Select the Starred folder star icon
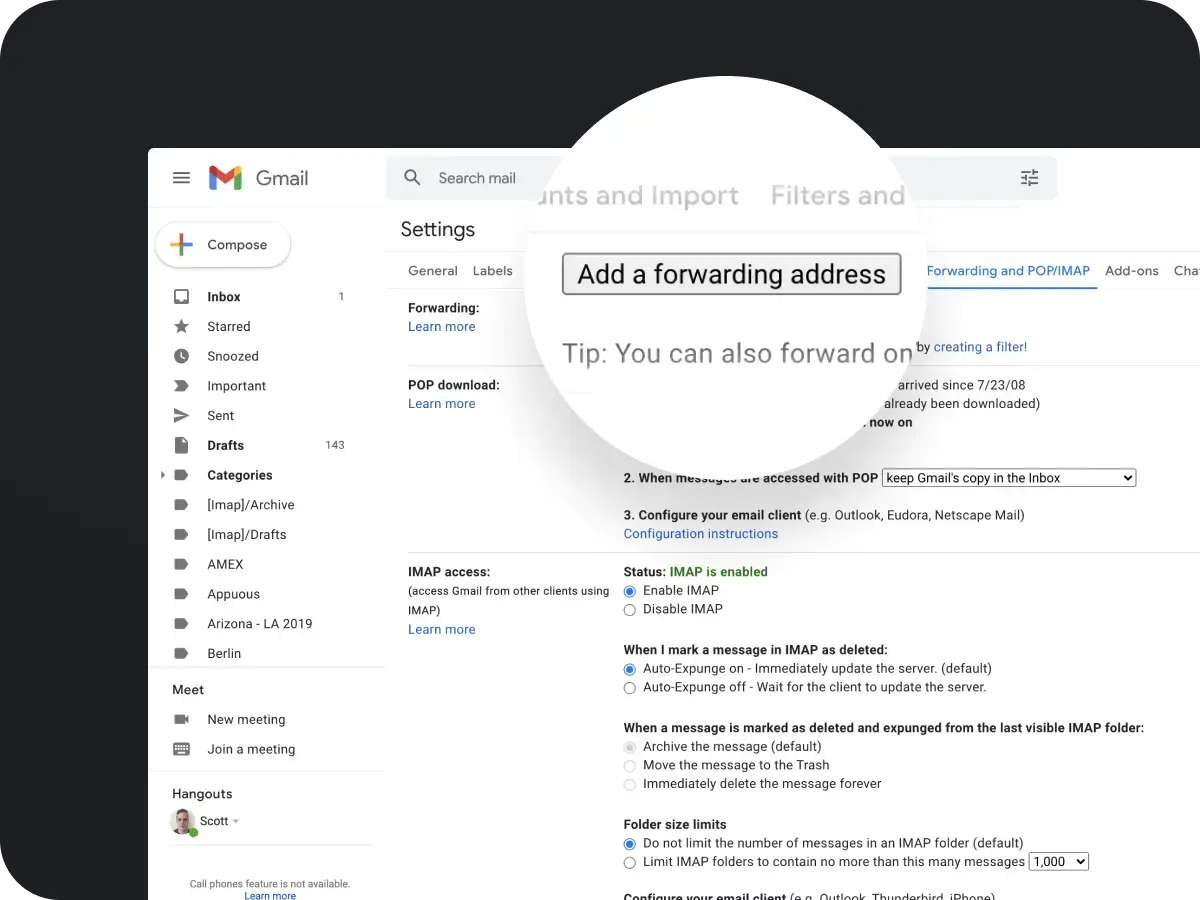The height and width of the screenshot is (900, 1200). click(182, 326)
